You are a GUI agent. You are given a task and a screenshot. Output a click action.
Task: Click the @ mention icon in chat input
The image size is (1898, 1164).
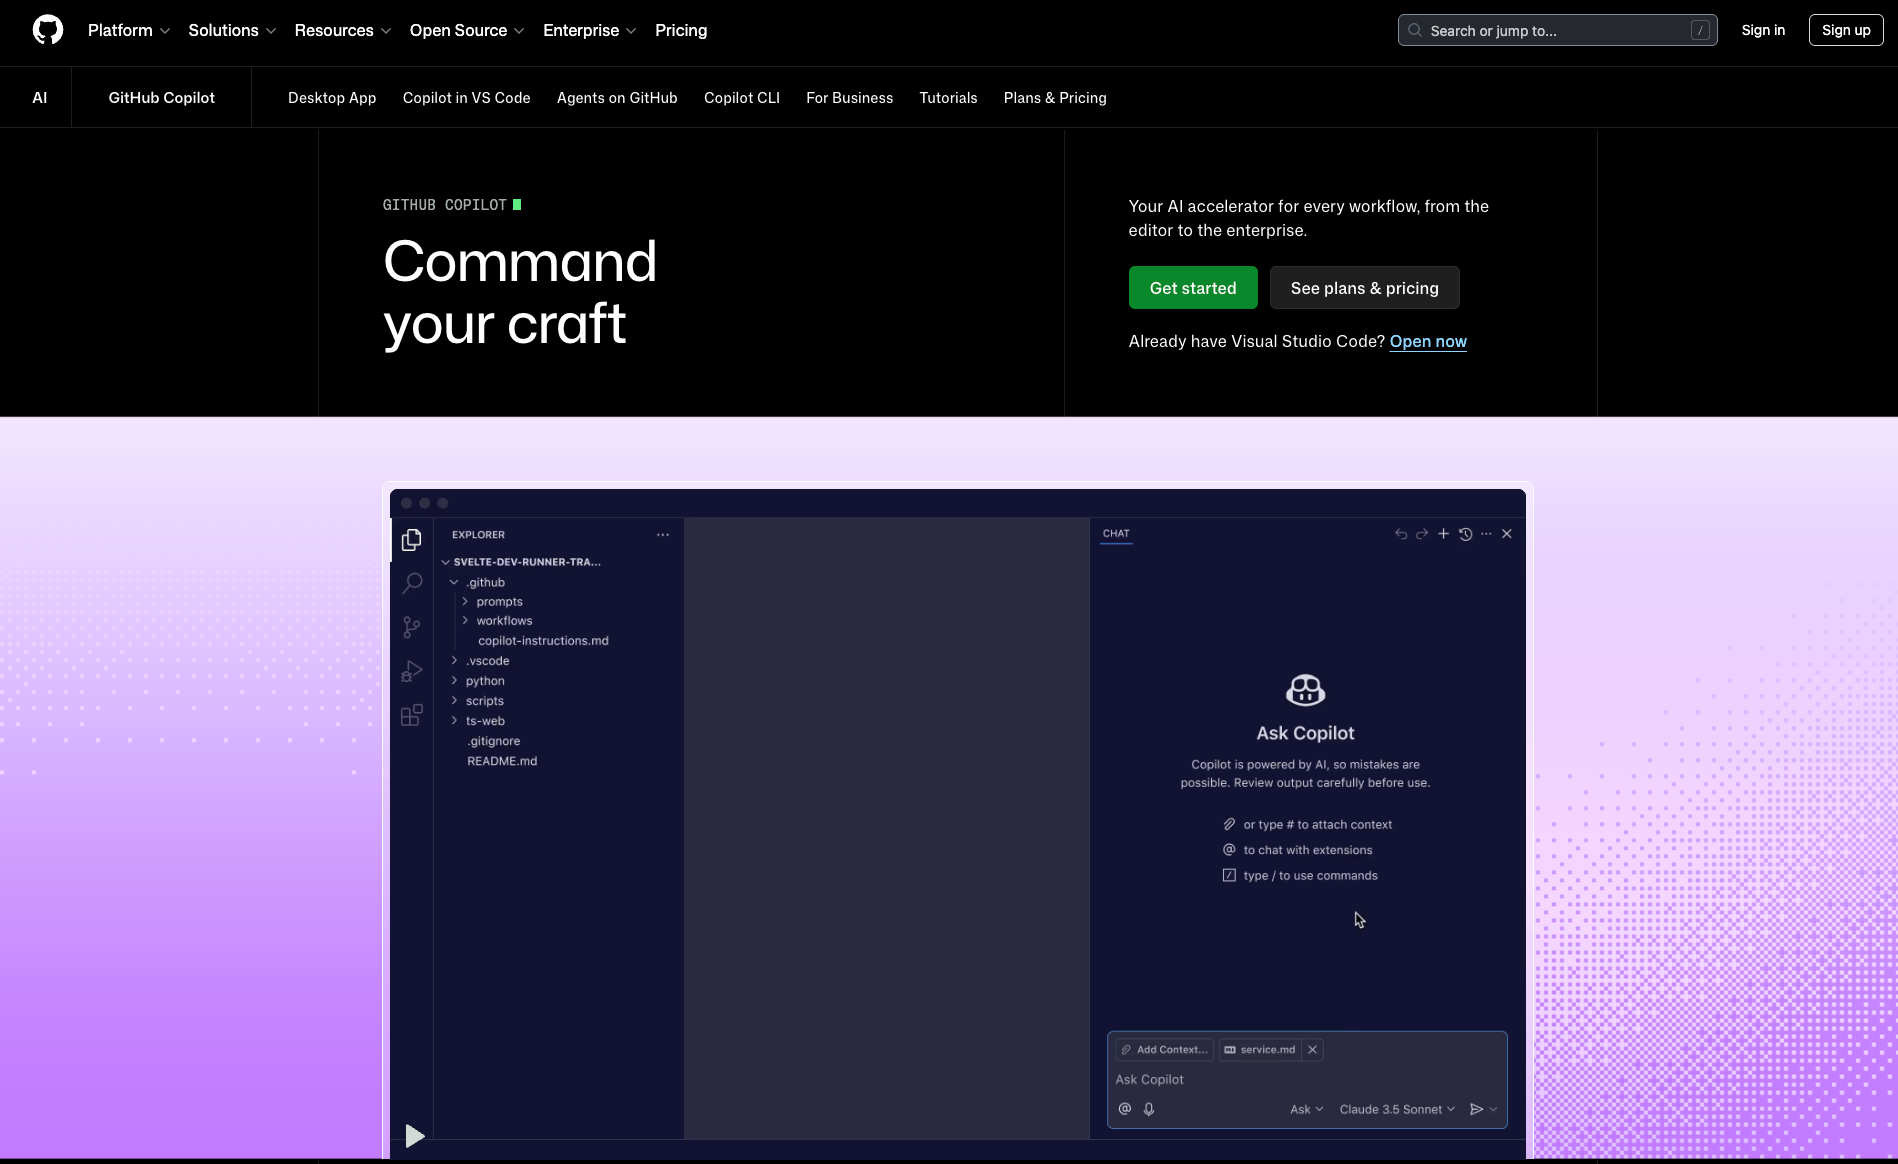1125,1109
